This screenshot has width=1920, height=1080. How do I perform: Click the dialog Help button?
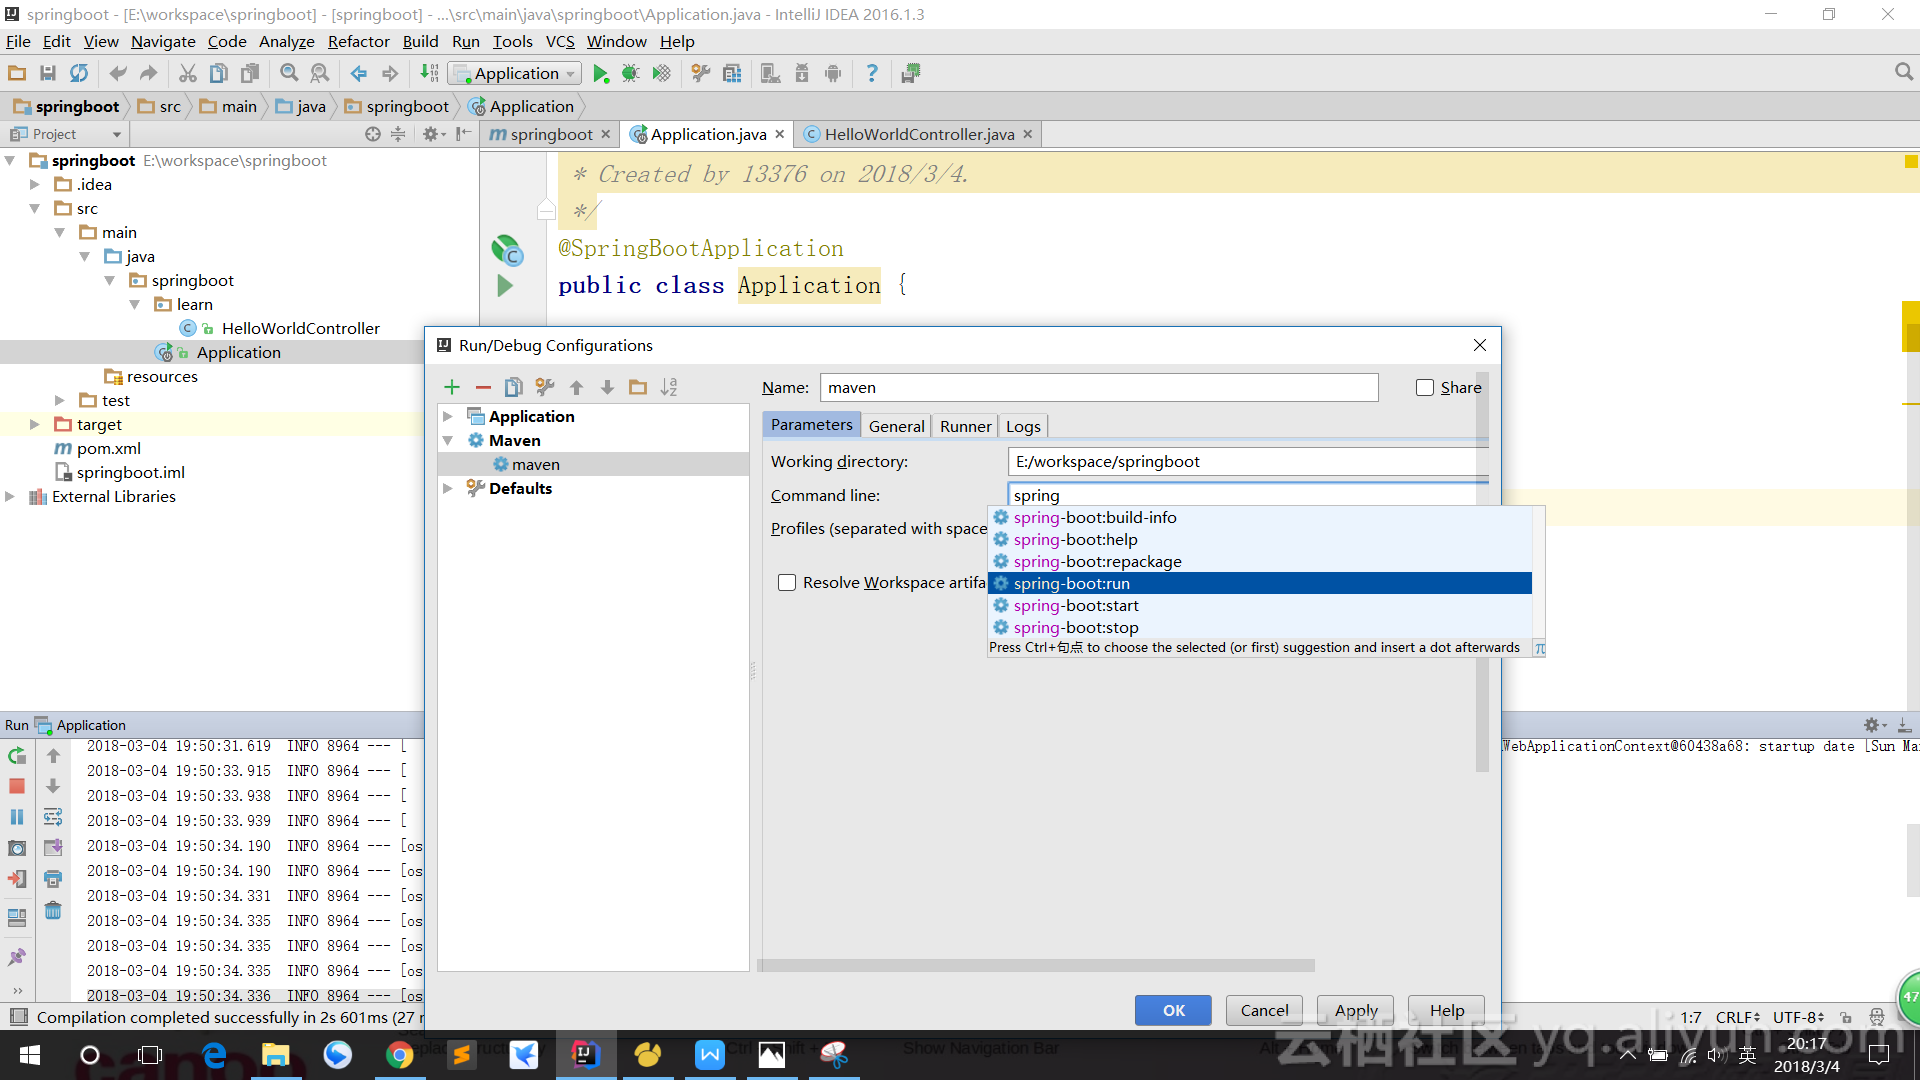pos(1446,1011)
